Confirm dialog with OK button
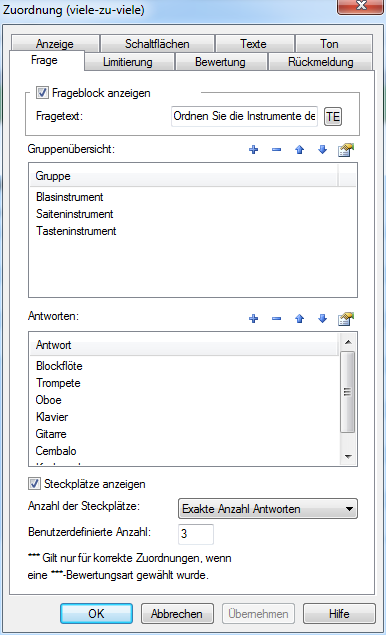Image resolution: width=386 pixels, height=635 pixels. click(x=96, y=614)
